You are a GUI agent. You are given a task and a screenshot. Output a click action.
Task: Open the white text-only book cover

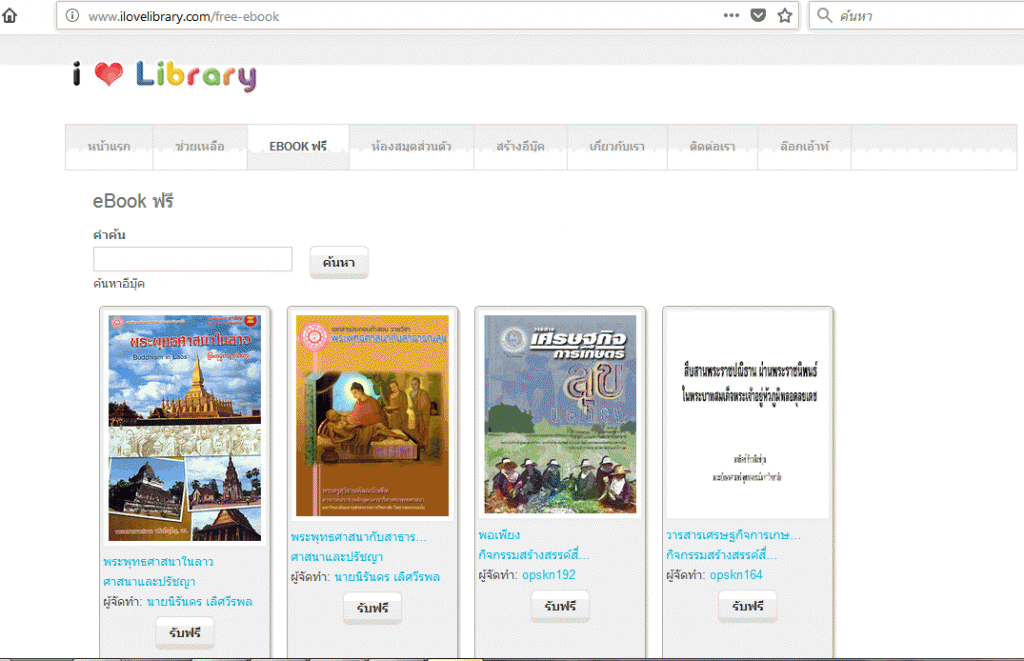[748, 415]
